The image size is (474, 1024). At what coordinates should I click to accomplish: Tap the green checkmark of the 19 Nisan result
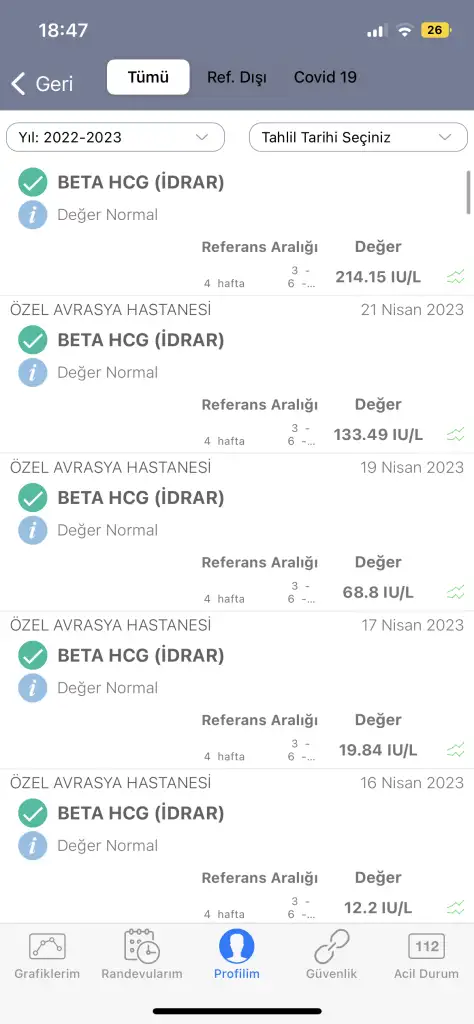(33, 498)
